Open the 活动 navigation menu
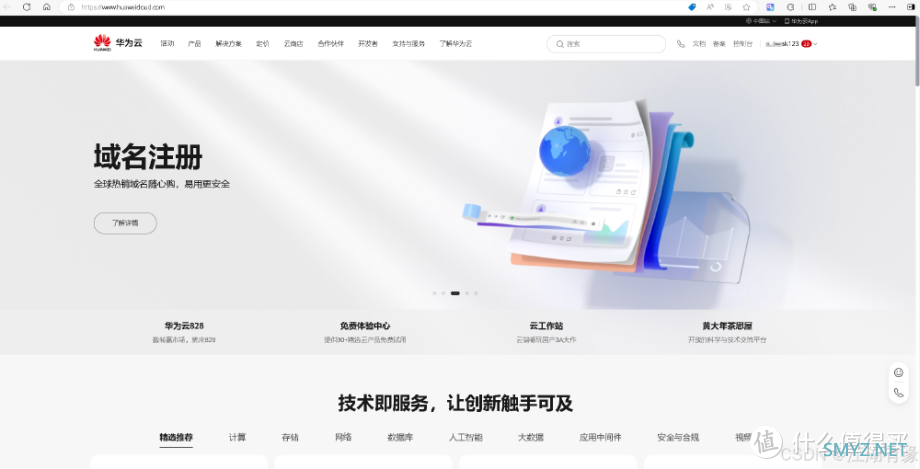Viewport: 920px width, 469px height. coord(167,44)
